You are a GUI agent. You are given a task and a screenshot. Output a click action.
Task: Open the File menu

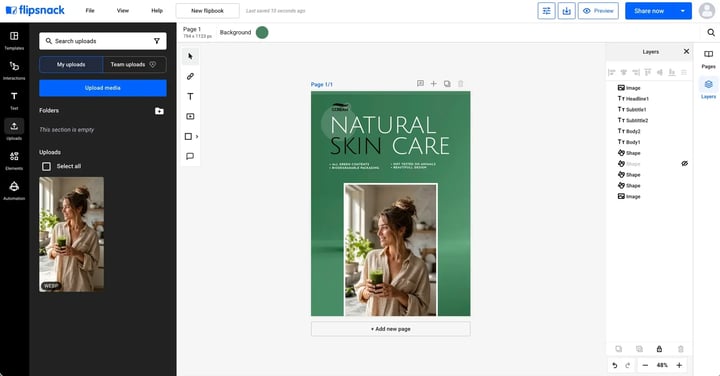[x=90, y=11]
